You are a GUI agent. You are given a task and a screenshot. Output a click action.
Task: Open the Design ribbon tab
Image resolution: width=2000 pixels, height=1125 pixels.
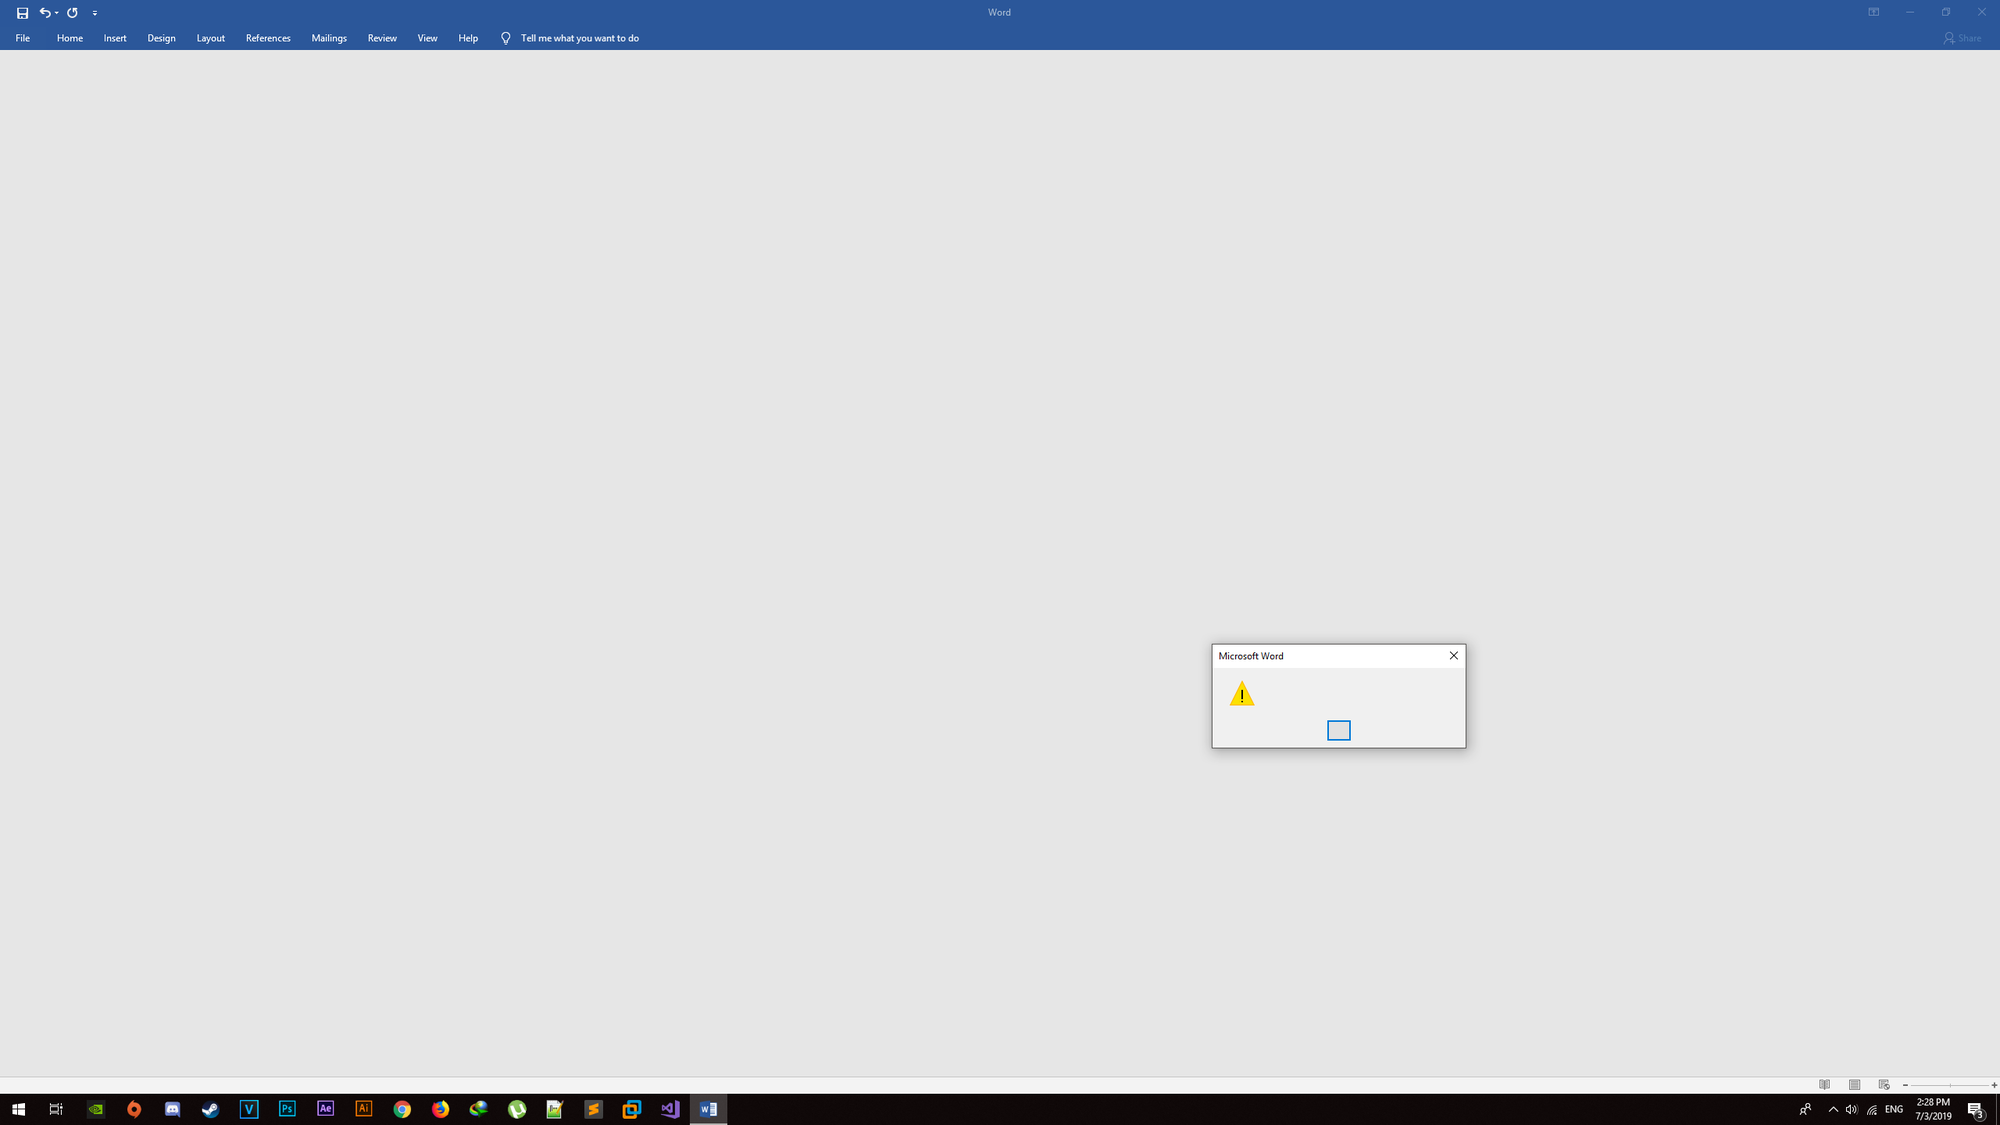161,38
